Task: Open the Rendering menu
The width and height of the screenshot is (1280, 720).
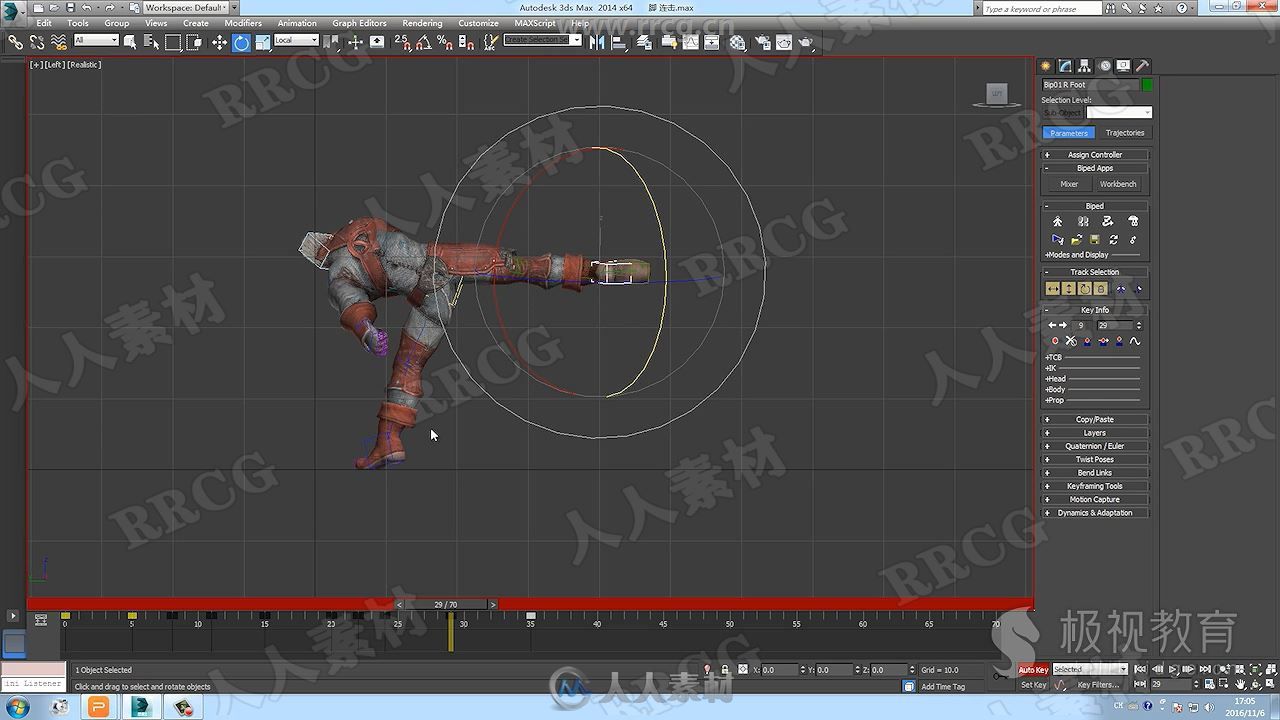Action: (x=422, y=23)
